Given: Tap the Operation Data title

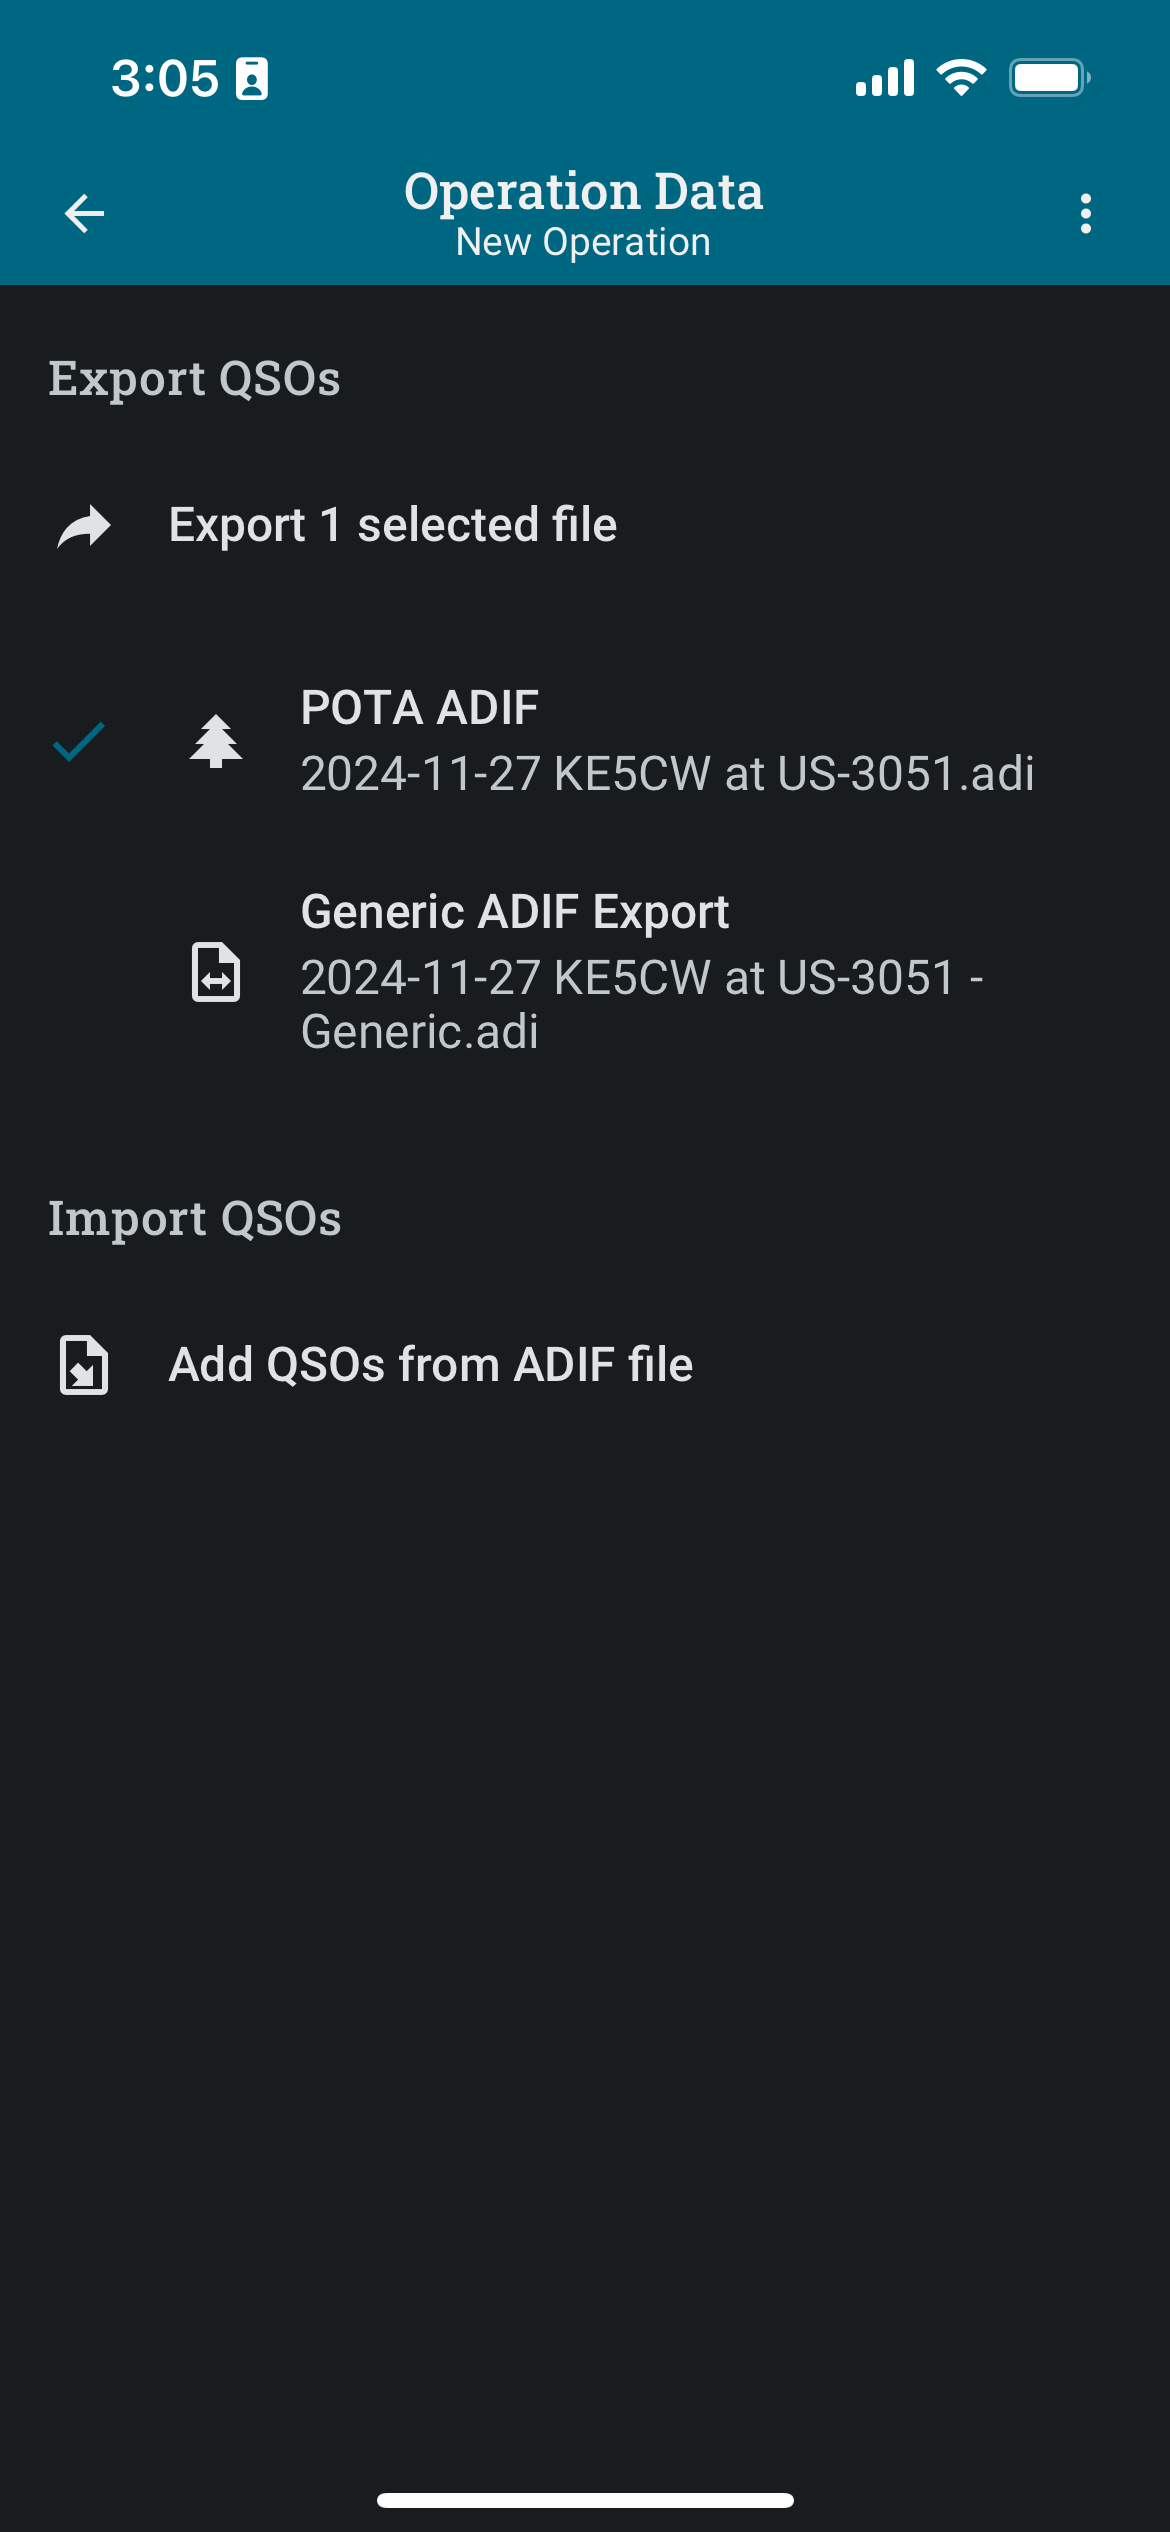Looking at the screenshot, I should coord(584,191).
